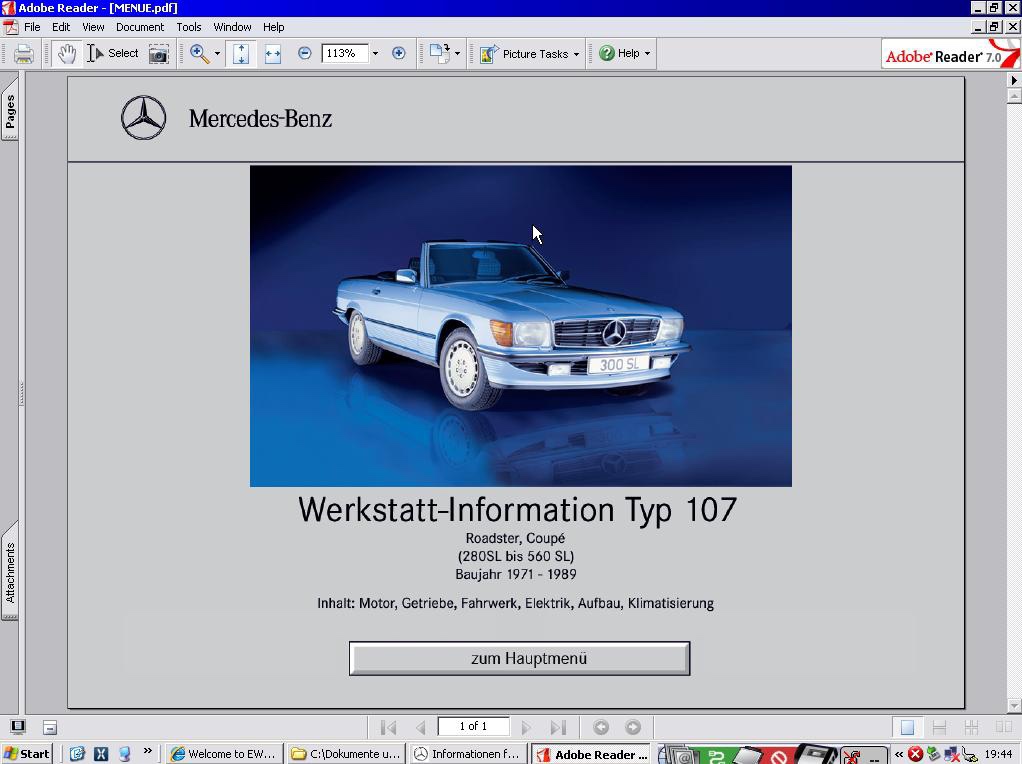
Task: Expand the Picture Tasks dropdown arrow
Action: tap(576, 53)
